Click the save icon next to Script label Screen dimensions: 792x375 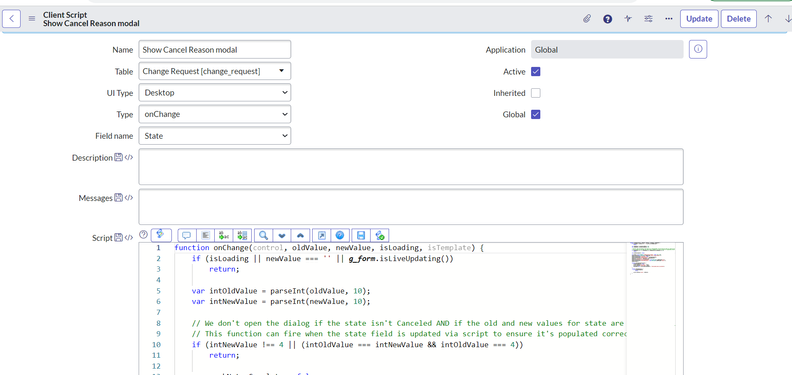118,238
